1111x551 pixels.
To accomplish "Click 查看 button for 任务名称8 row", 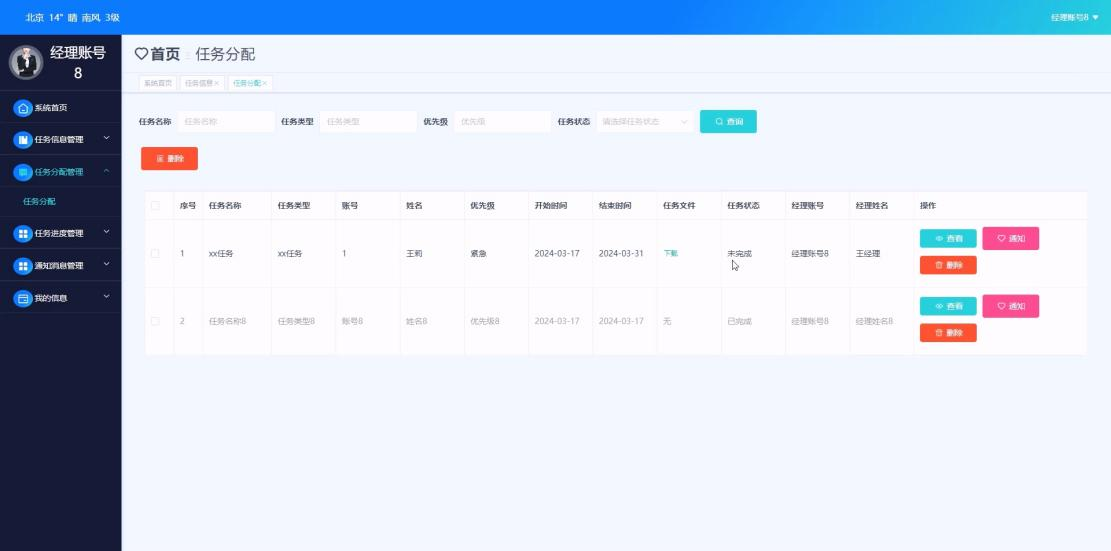I will click(948, 306).
